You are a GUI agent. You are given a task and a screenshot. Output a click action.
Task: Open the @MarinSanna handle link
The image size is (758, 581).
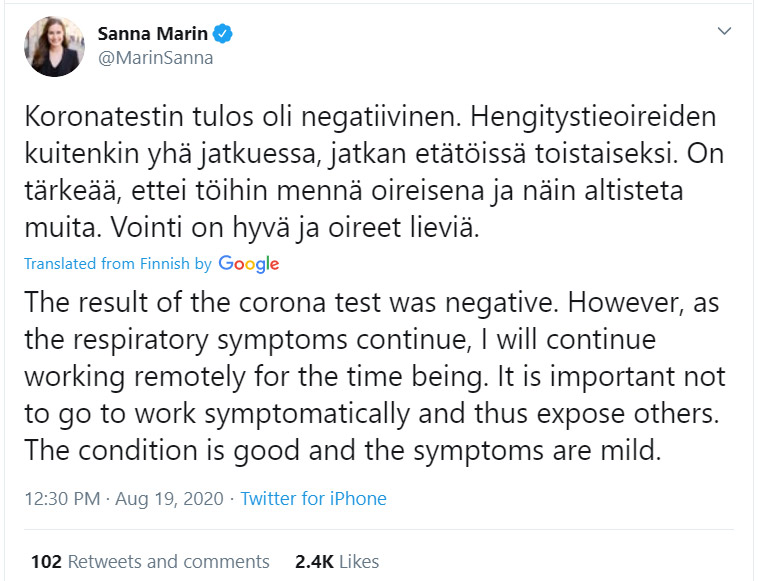[x=155, y=58]
